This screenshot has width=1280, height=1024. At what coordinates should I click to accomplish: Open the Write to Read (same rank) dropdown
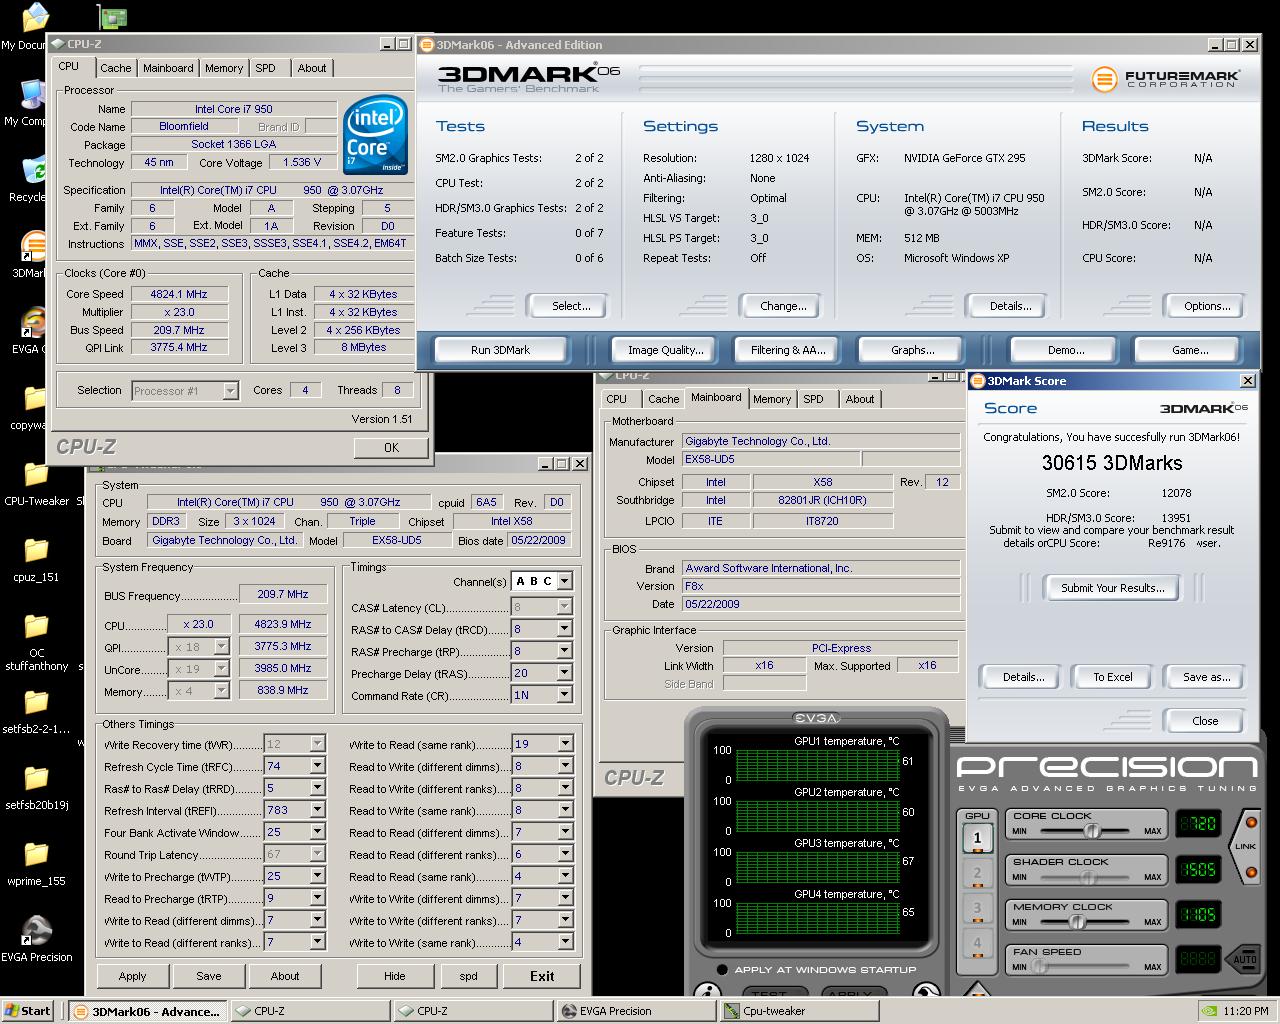click(565, 744)
